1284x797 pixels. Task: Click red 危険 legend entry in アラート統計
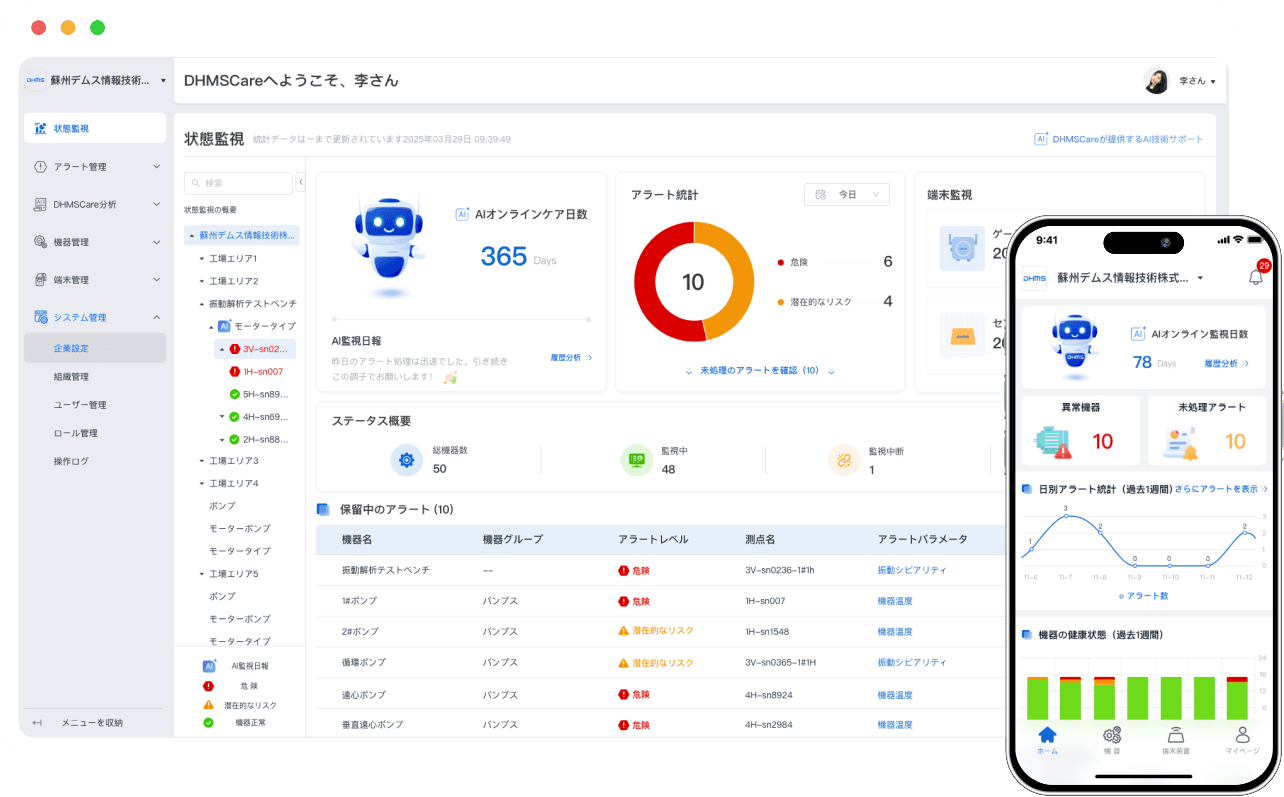[x=834, y=262]
